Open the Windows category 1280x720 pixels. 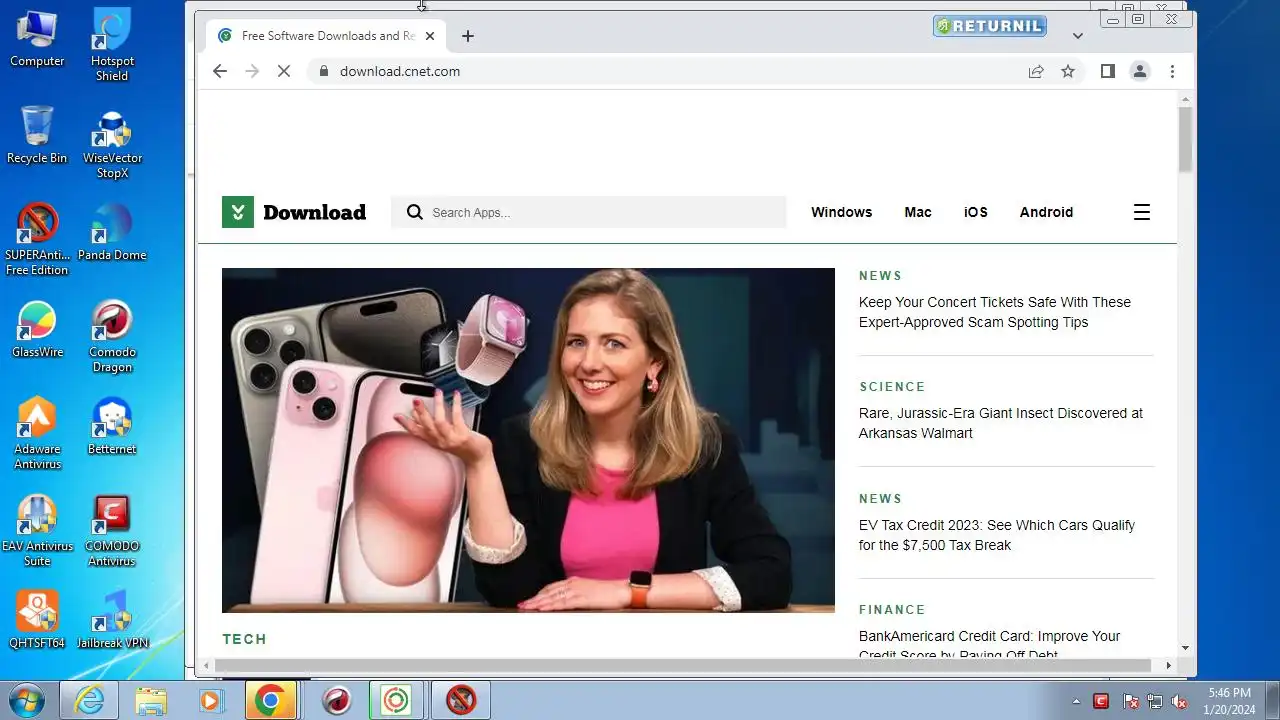click(841, 212)
